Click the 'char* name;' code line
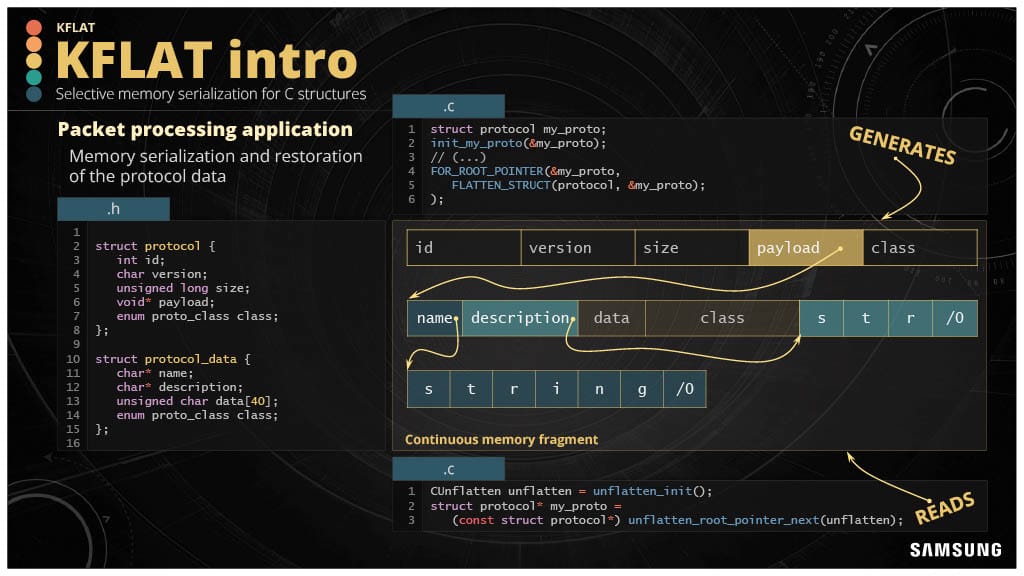The height and width of the screenshot is (576, 1024). [x=155, y=374]
